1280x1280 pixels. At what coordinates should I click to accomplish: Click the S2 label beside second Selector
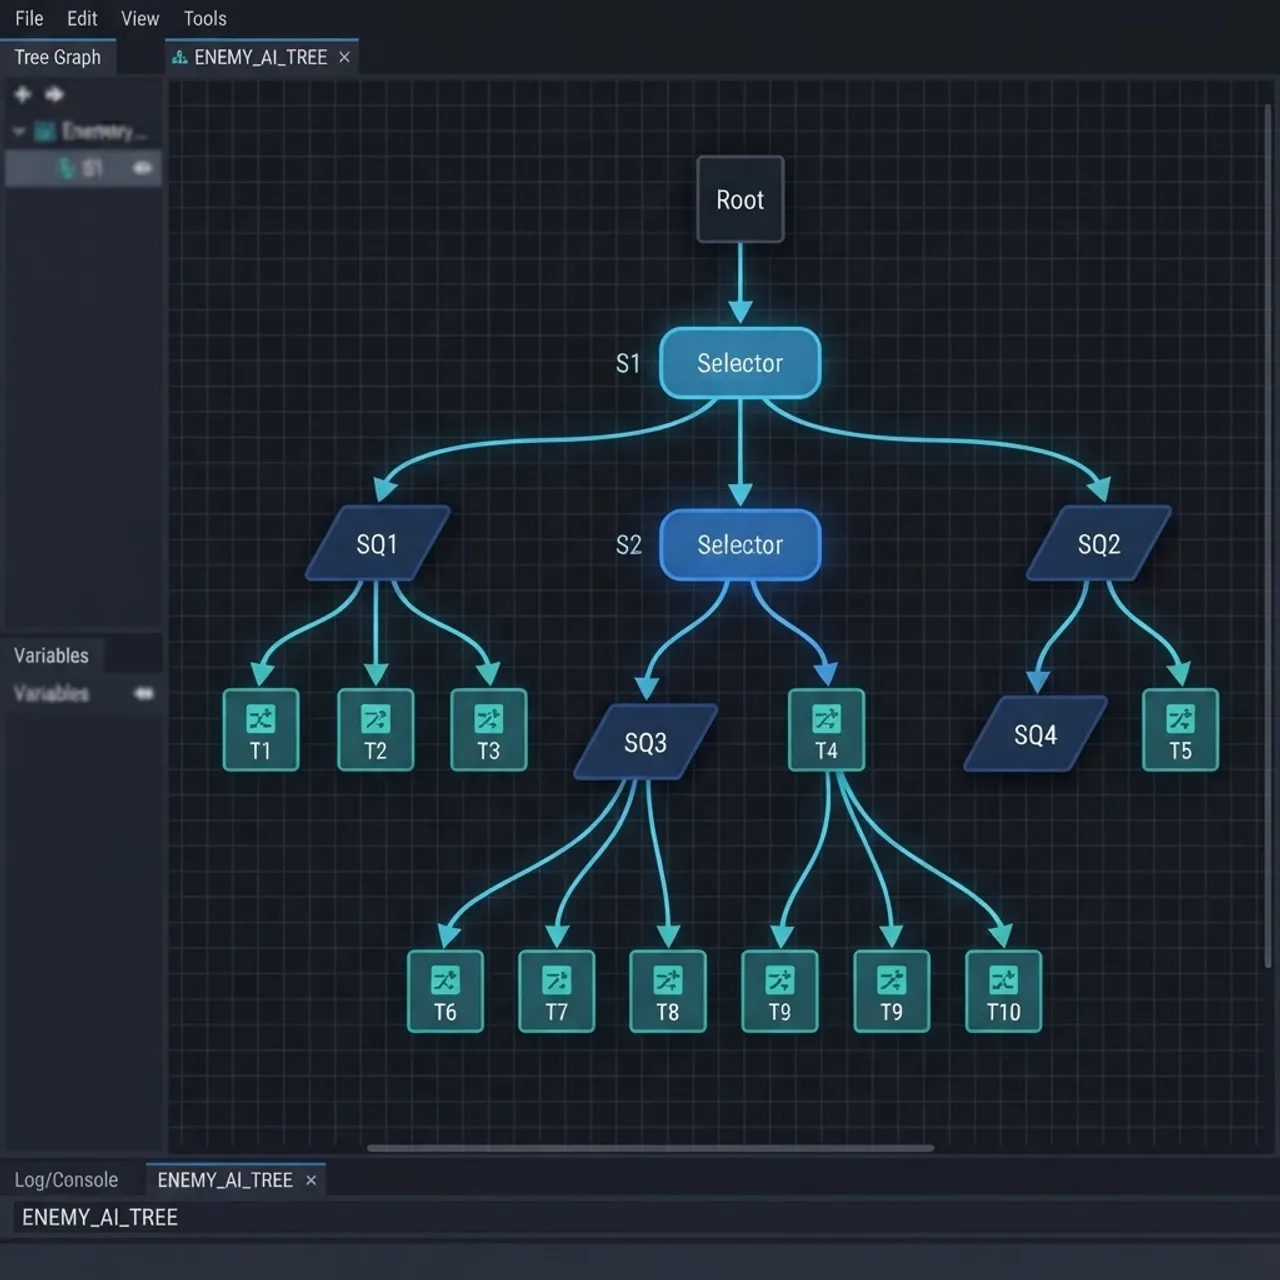point(629,545)
